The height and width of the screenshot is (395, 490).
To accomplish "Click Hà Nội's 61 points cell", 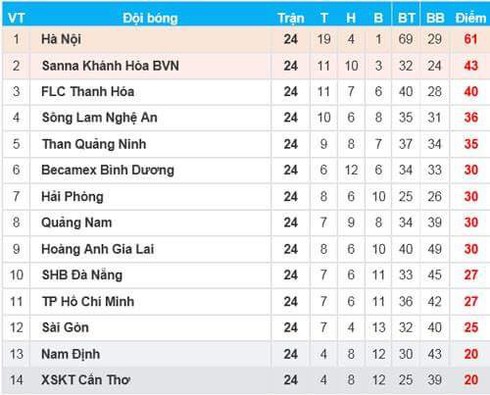I will click(x=471, y=39).
